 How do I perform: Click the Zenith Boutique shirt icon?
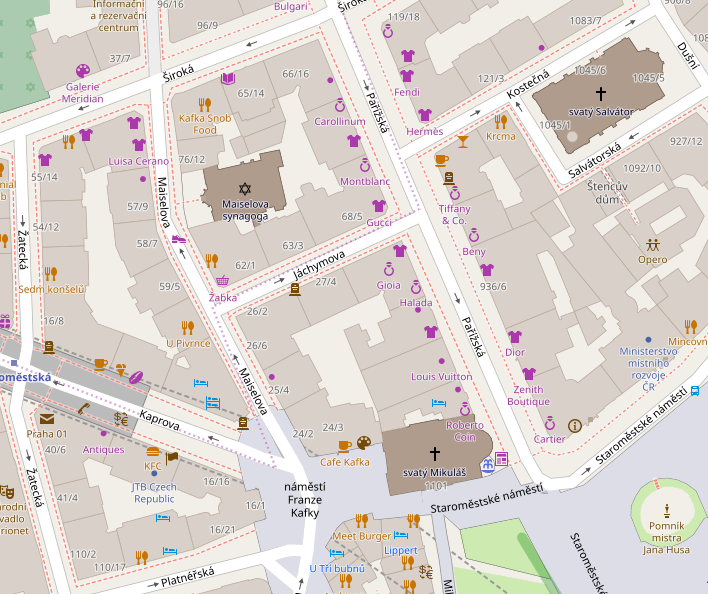(x=529, y=374)
